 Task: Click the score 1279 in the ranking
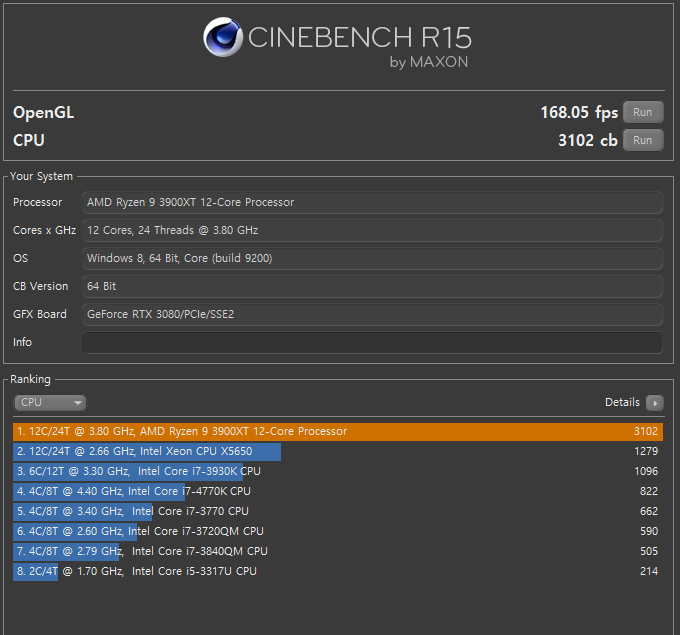click(x=646, y=452)
